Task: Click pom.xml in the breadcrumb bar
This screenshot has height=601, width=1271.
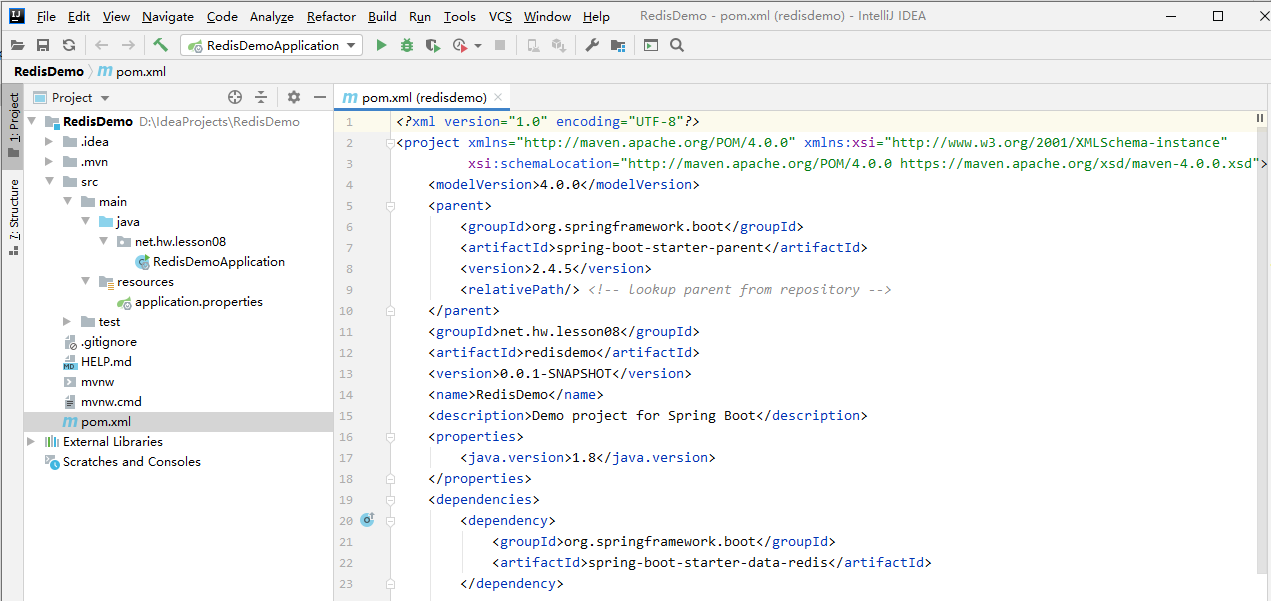Action: [x=132, y=72]
